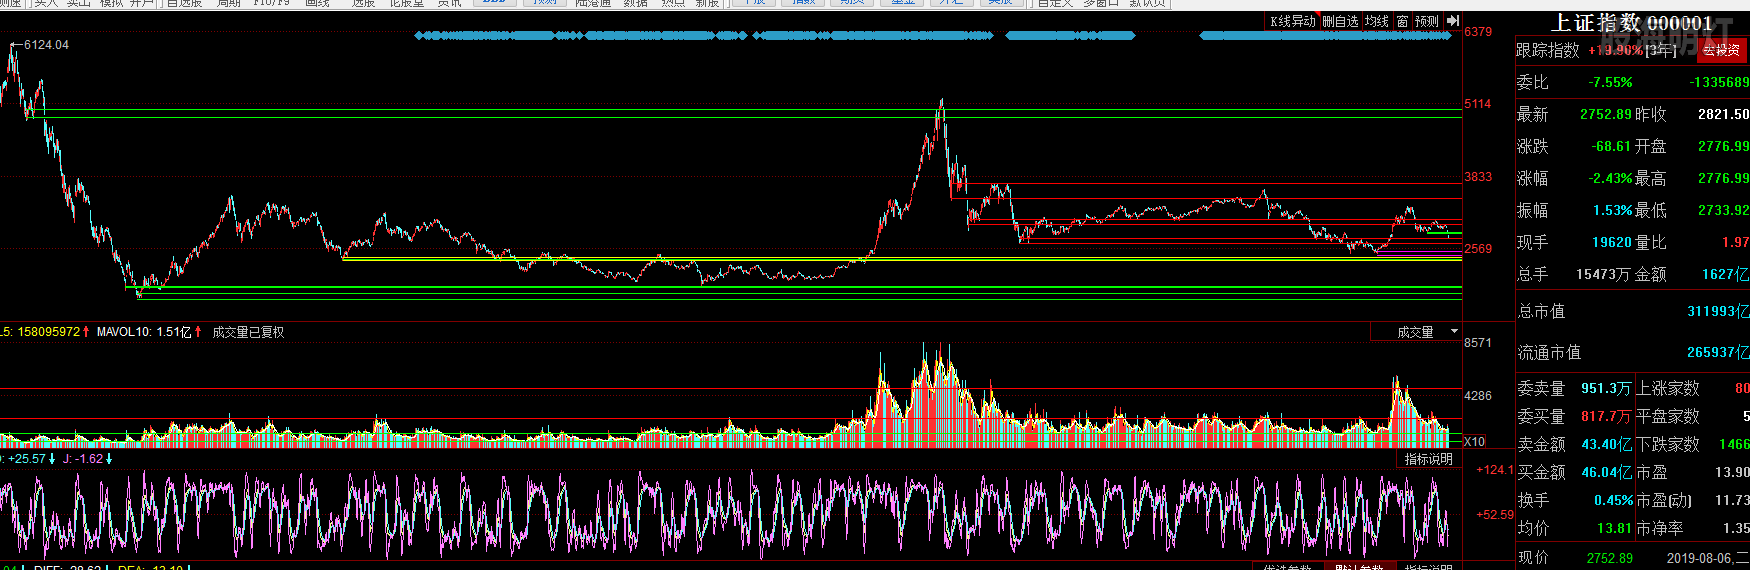Open the 预测 forecast tab
Screen dimensions: 1750x570
pyautogui.click(x=1427, y=21)
